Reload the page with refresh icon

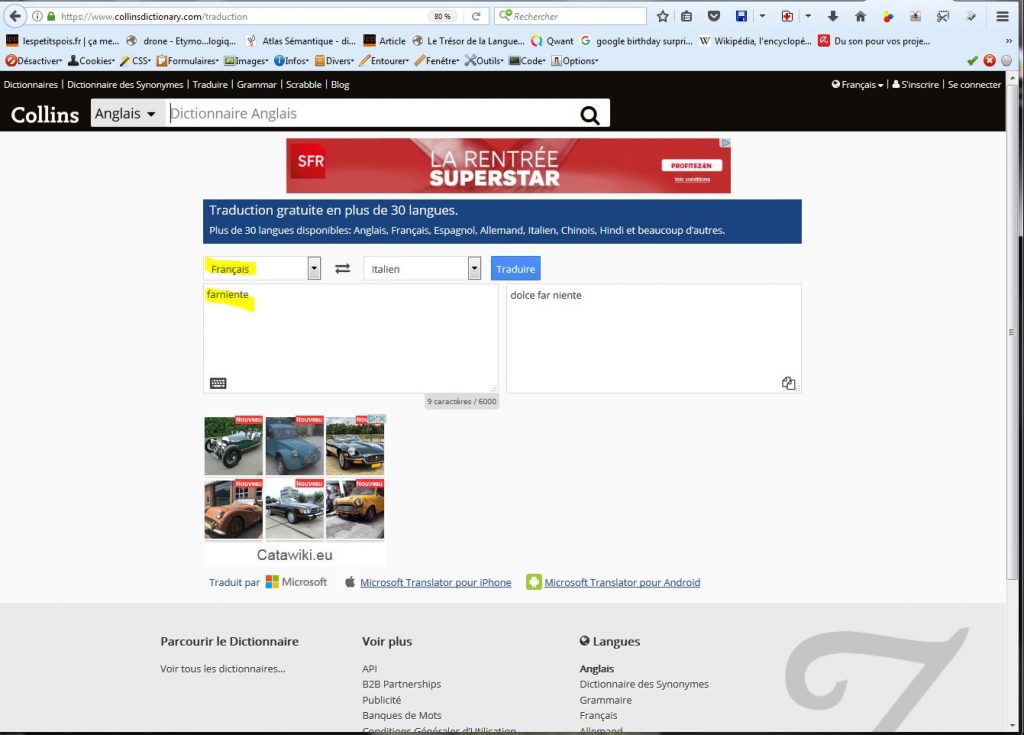tap(476, 16)
